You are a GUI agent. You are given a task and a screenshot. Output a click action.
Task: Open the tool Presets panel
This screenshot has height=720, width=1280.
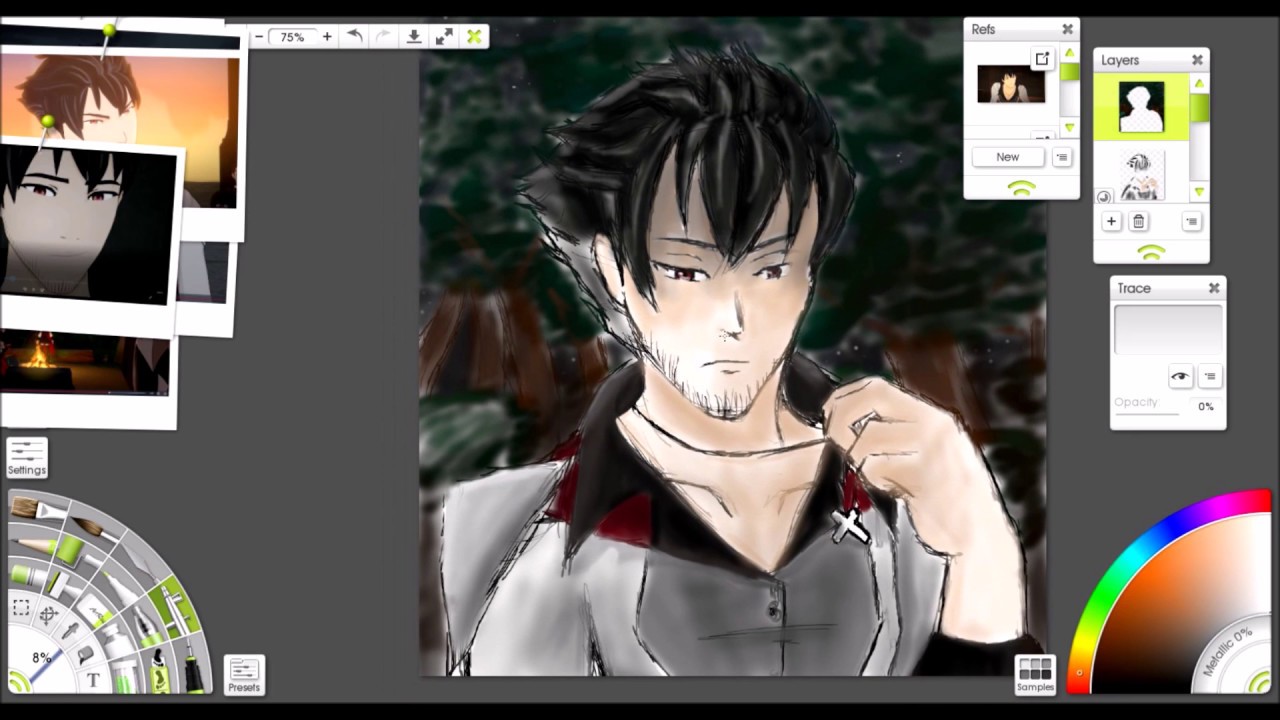click(x=244, y=675)
